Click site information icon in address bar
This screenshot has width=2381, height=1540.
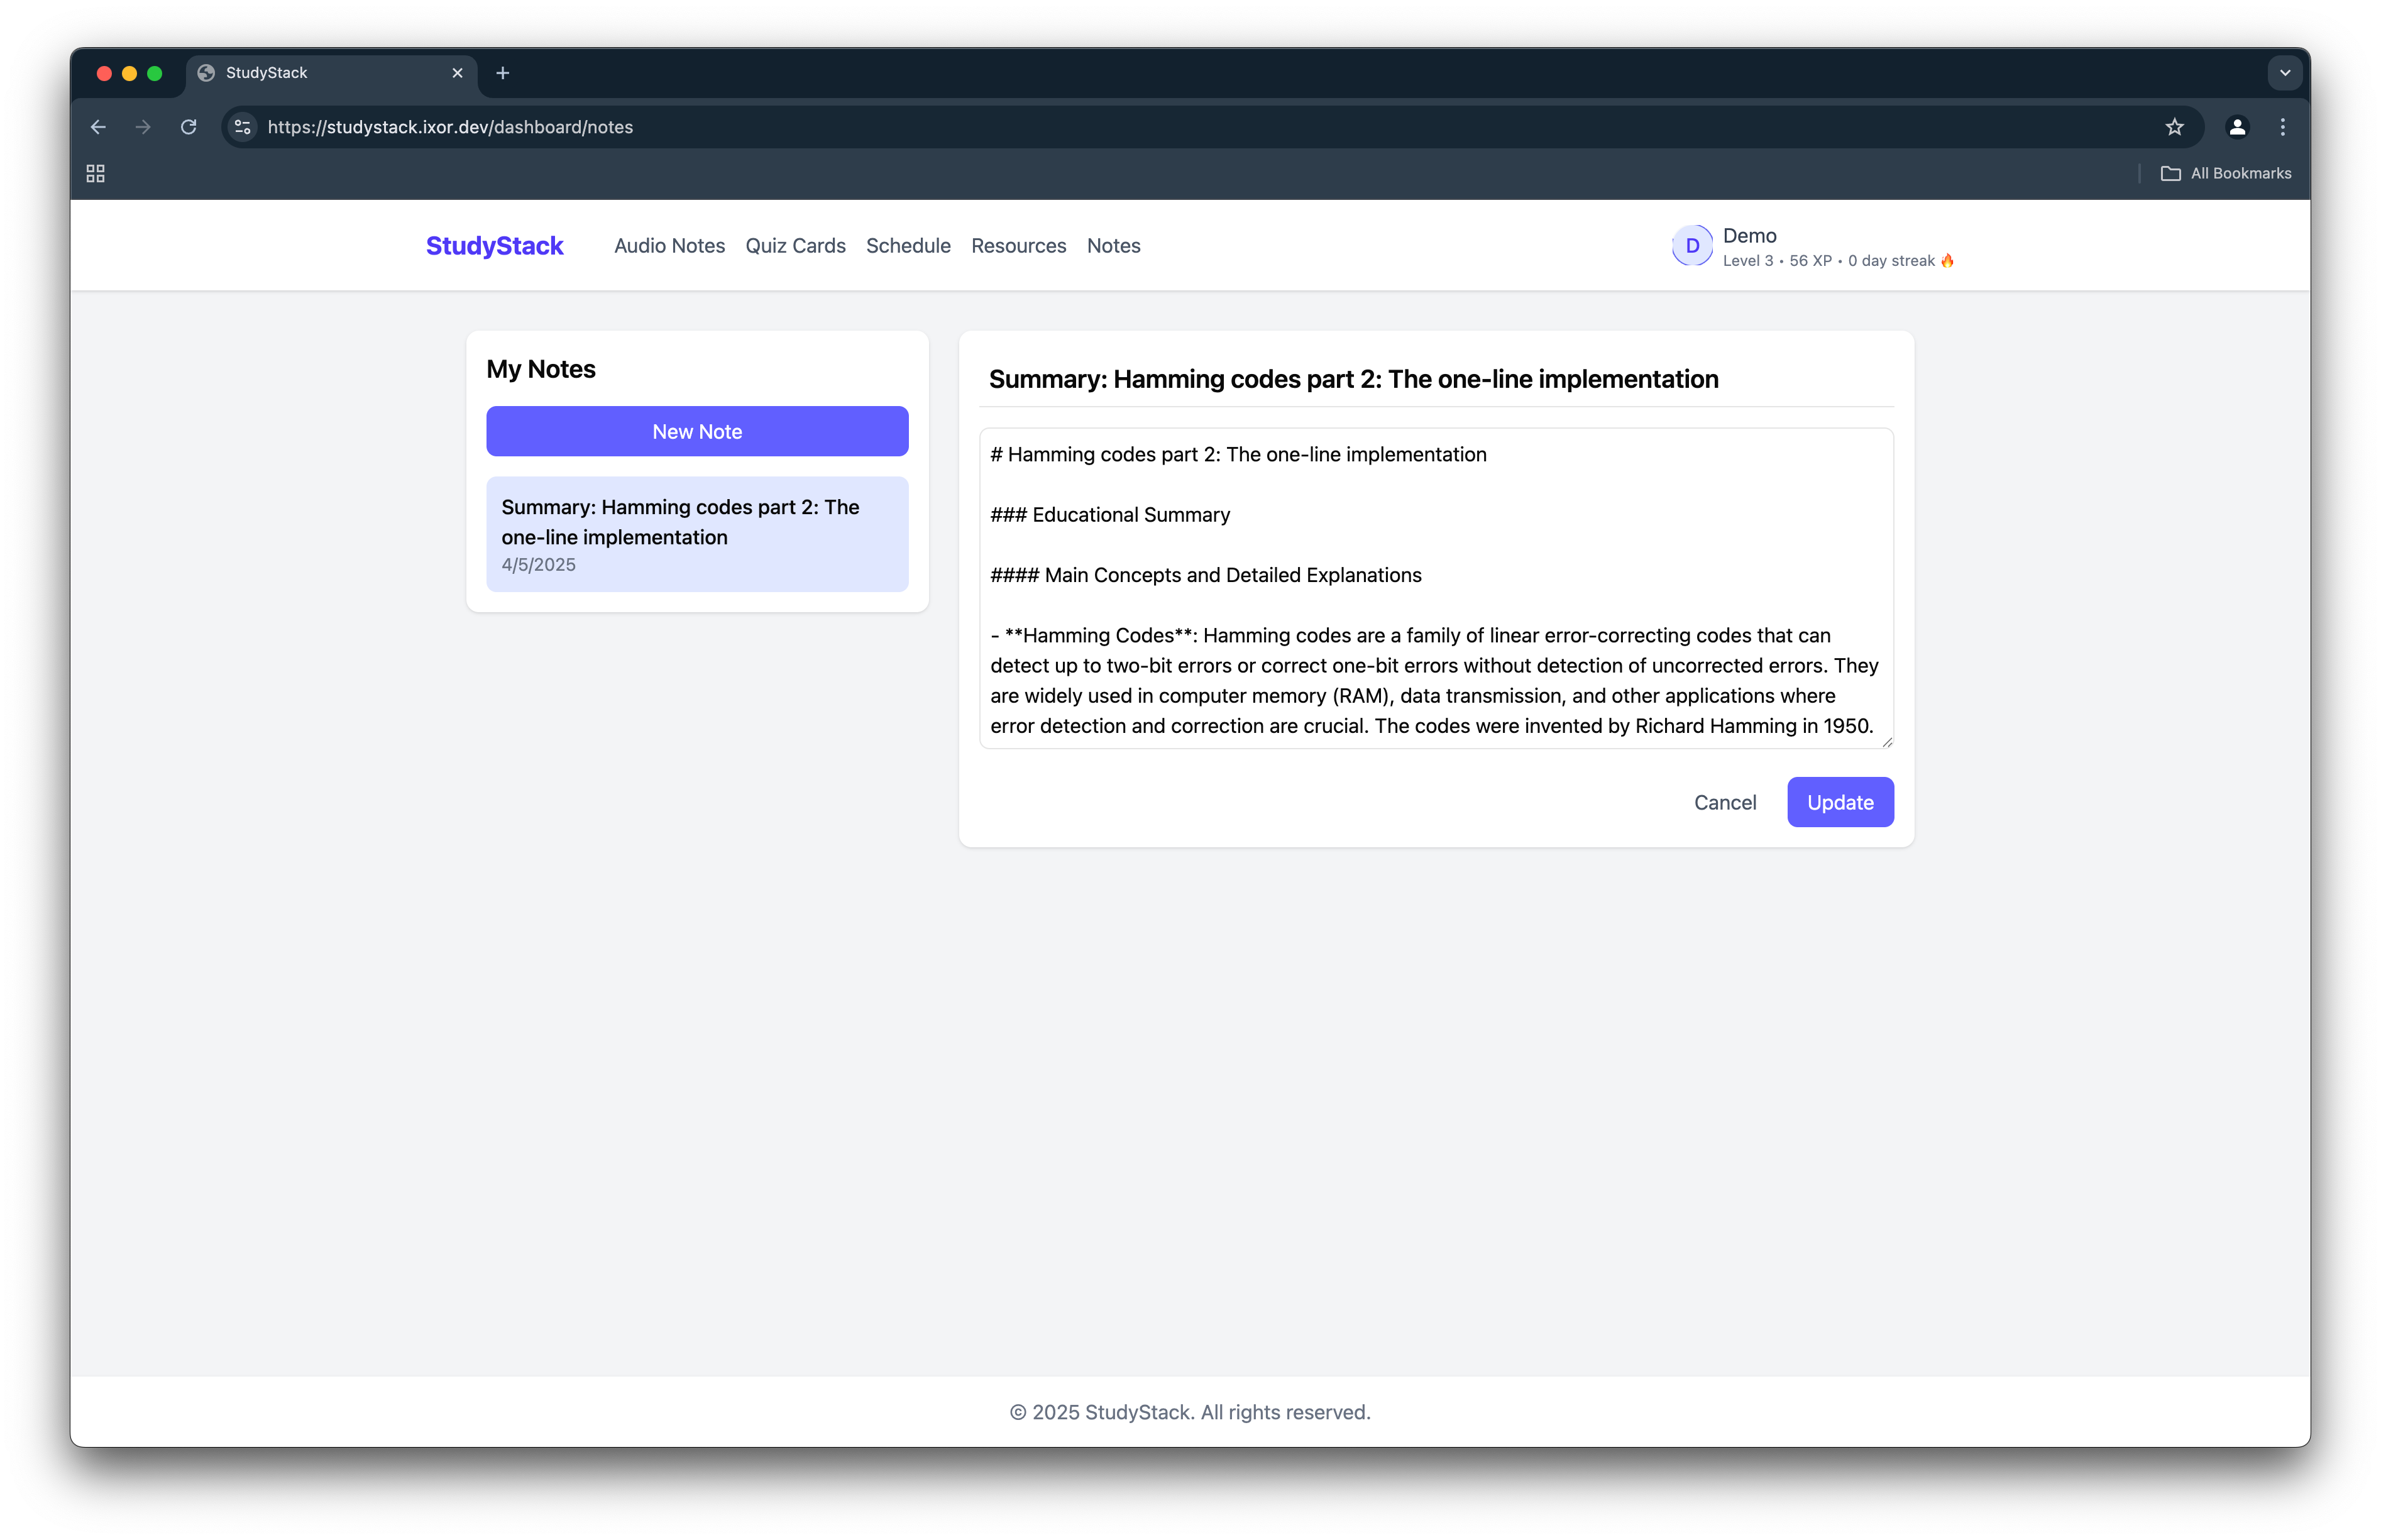pos(242,127)
